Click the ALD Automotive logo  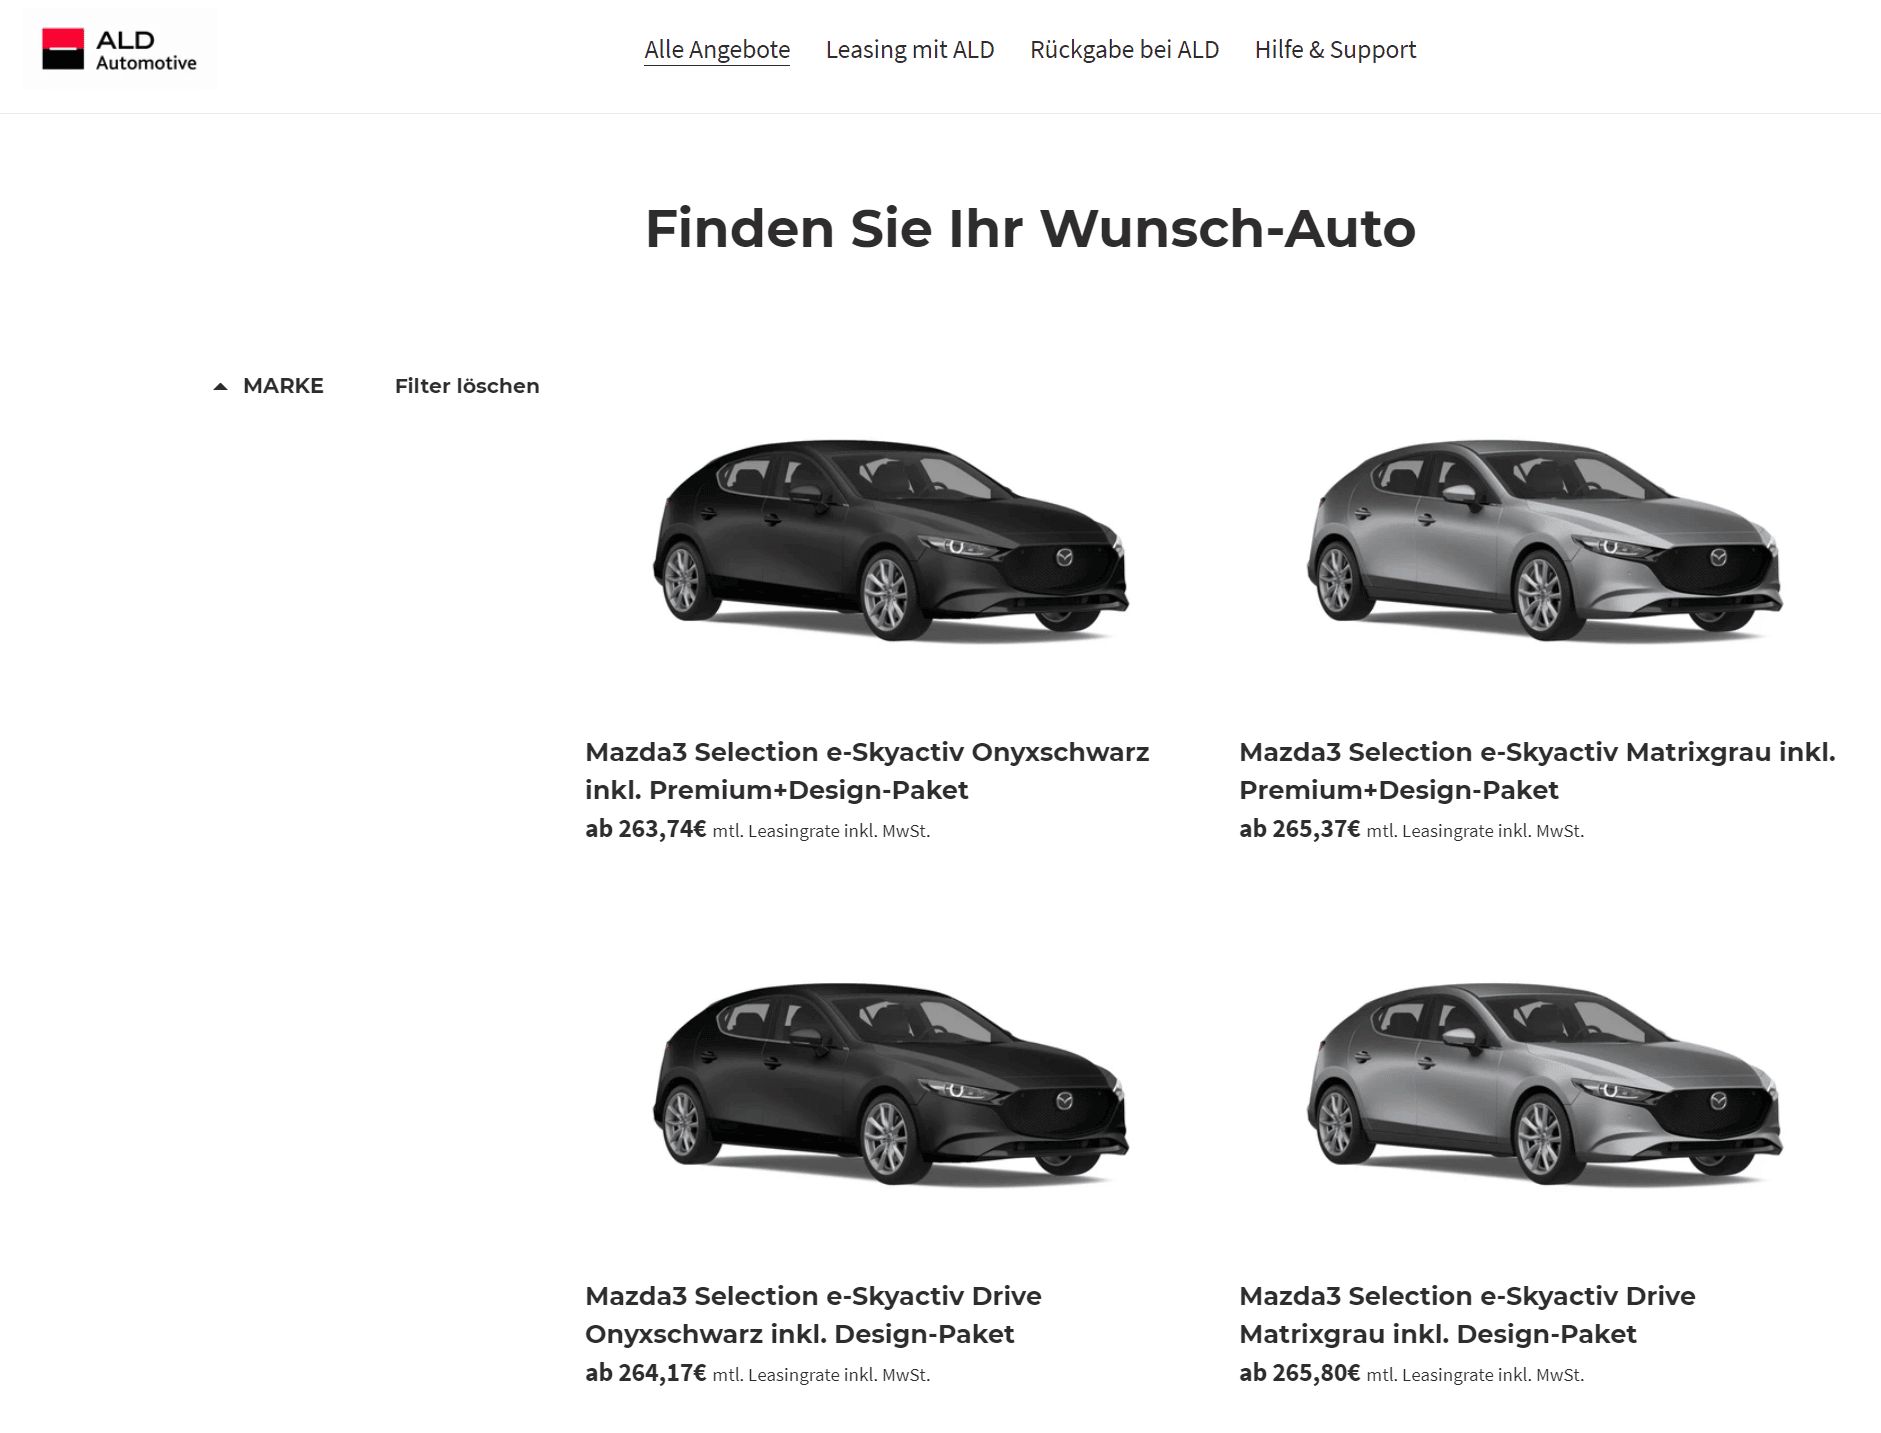[x=119, y=50]
